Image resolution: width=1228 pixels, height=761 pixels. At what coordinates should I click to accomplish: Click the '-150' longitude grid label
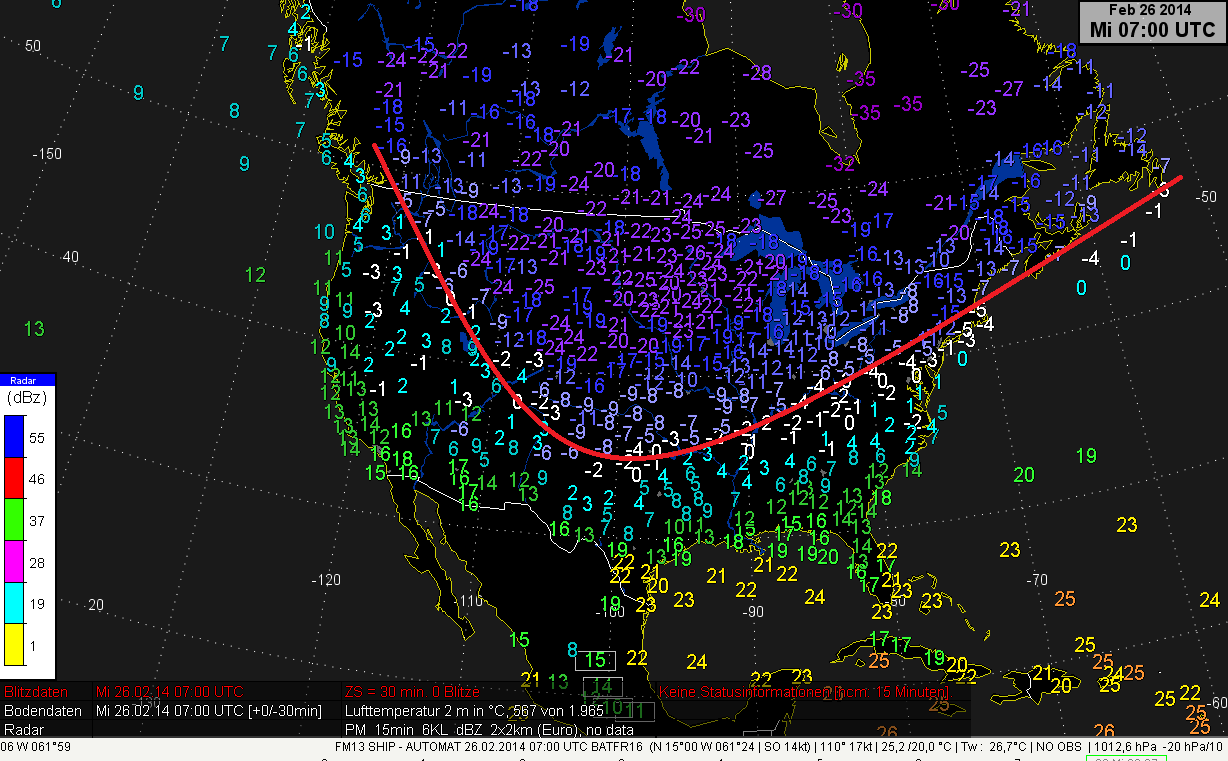pos(47,154)
